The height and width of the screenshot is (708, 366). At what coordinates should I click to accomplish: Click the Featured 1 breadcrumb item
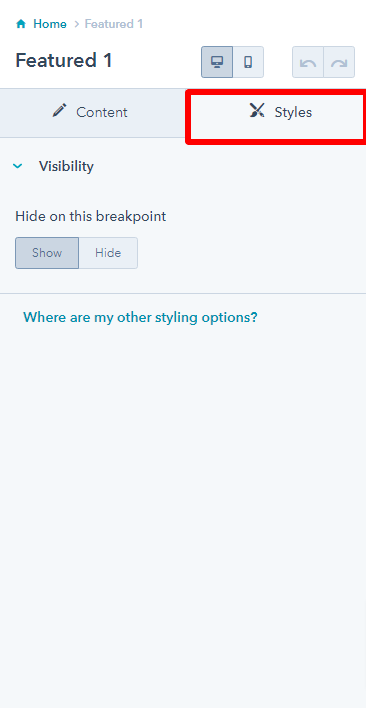tap(114, 24)
